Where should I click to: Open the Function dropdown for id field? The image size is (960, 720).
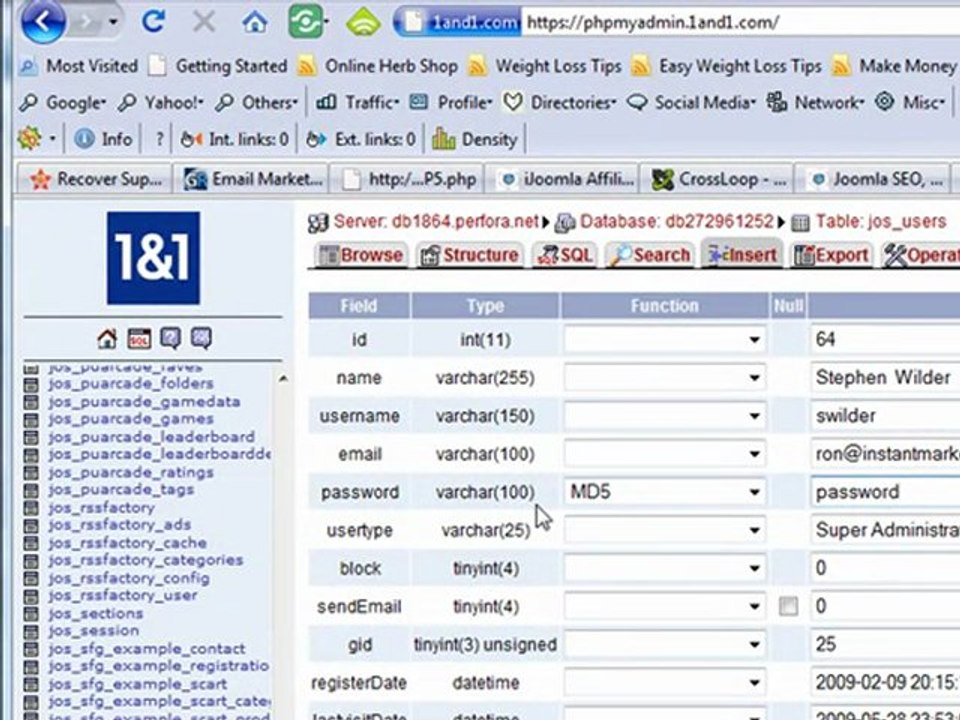(664, 339)
